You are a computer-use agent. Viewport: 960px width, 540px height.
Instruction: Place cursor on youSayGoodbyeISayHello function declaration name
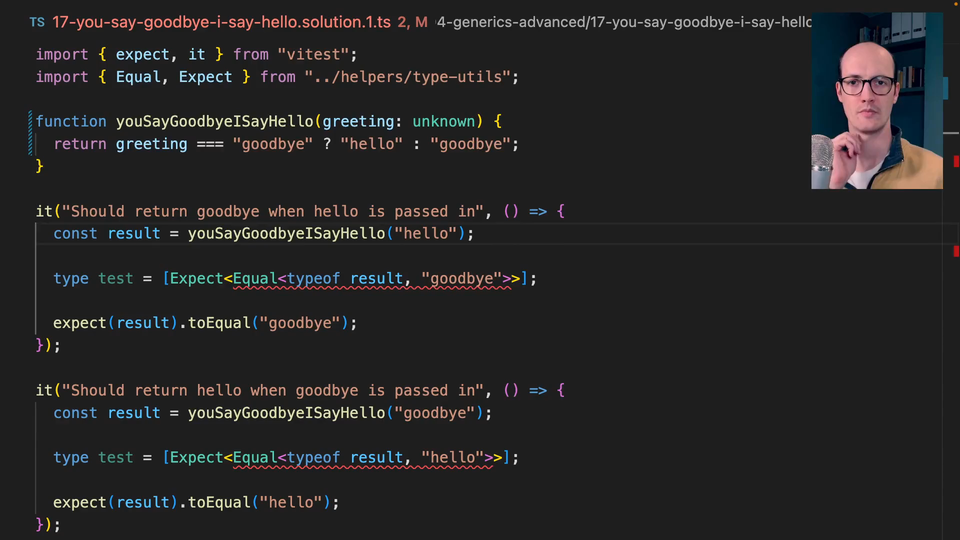214,121
